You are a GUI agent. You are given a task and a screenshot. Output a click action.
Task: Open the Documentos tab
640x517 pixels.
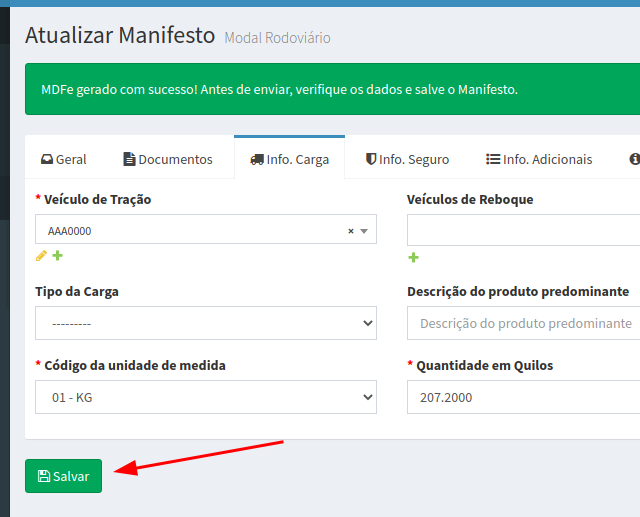click(x=168, y=159)
